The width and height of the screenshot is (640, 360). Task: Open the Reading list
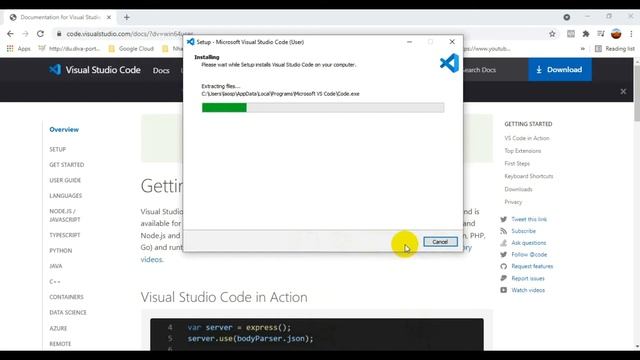[x=615, y=49]
